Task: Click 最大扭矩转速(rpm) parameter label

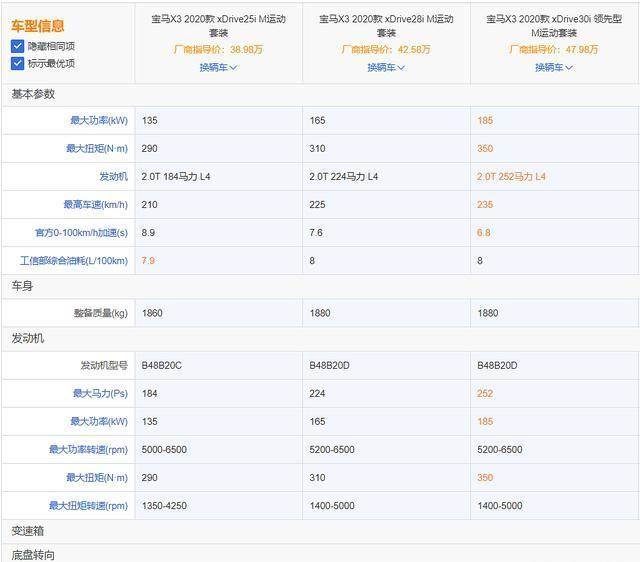Action: 88,506
